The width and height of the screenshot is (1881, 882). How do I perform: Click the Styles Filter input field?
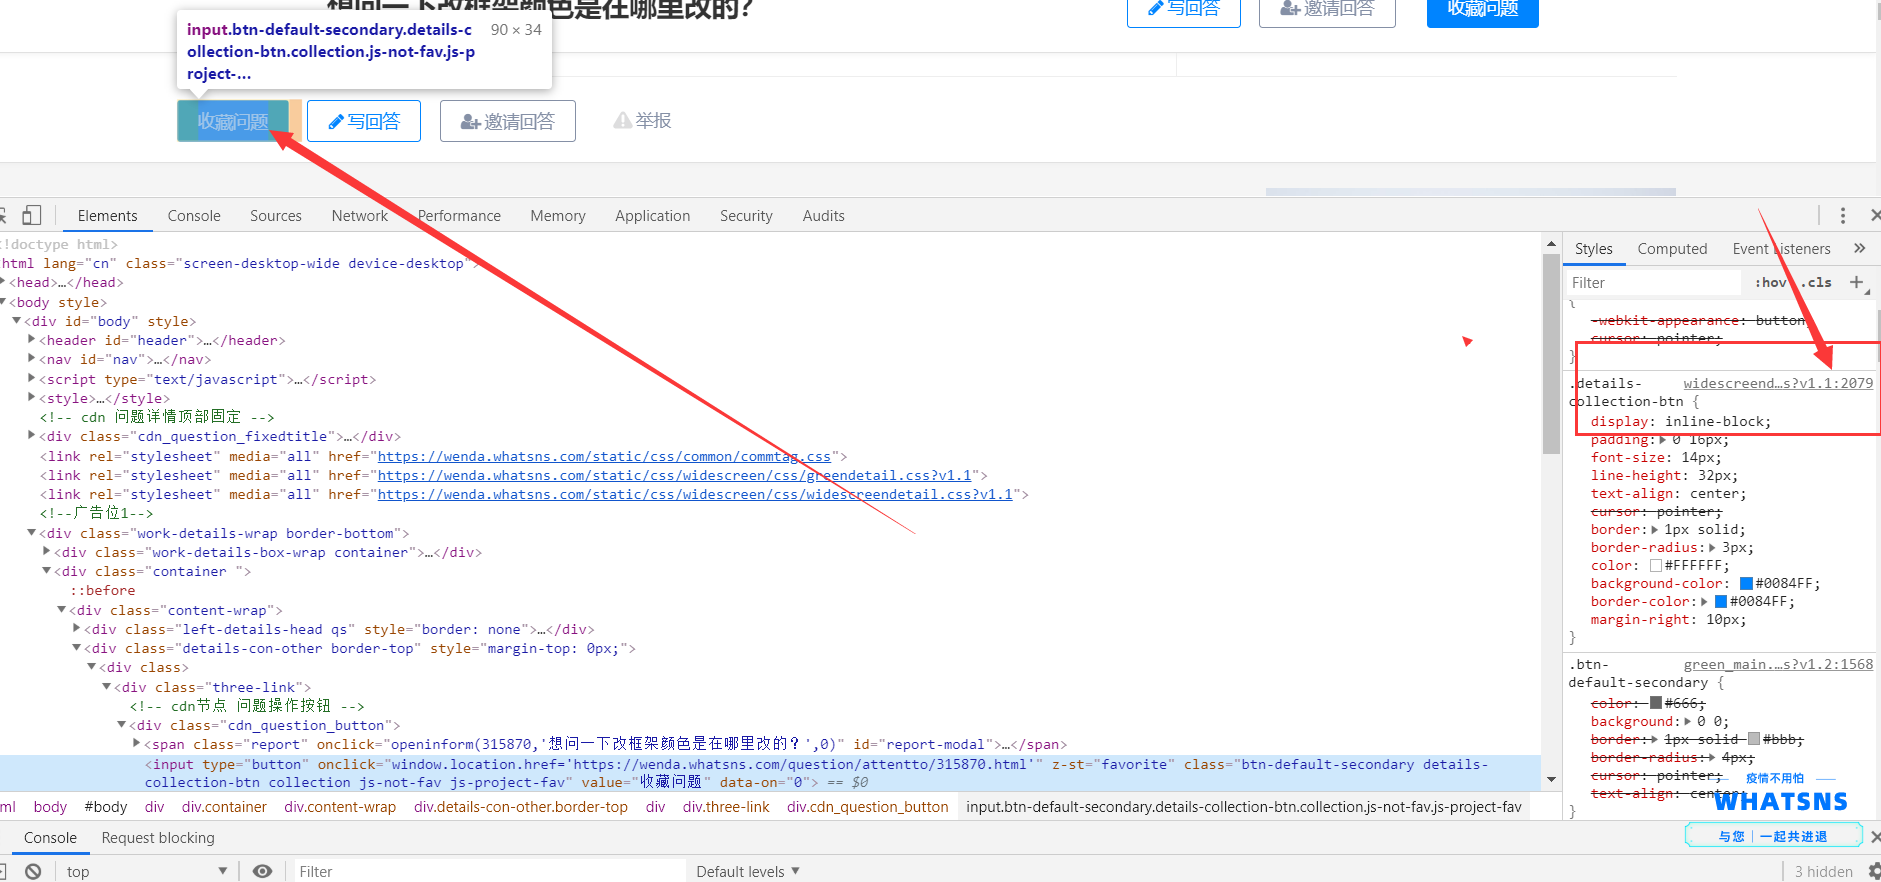click(1652, 283)
